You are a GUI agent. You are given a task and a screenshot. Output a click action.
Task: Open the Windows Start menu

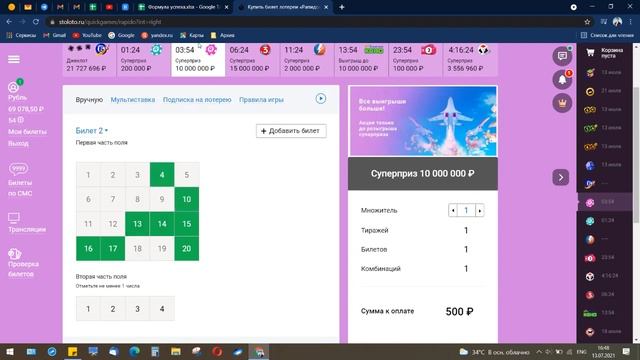click(x=9, y=351)
